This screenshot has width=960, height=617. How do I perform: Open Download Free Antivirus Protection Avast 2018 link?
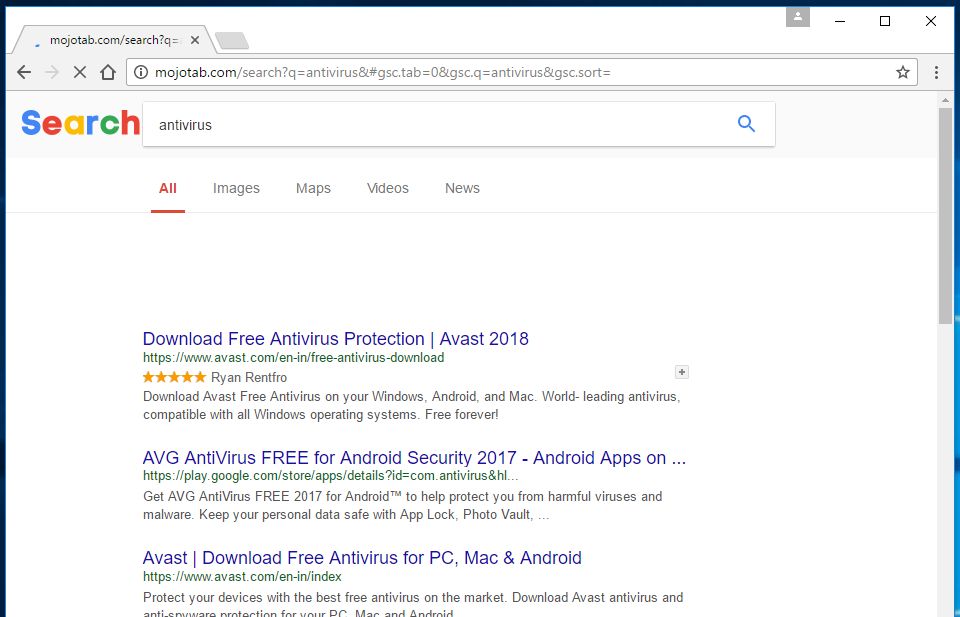tap(335, 339)
